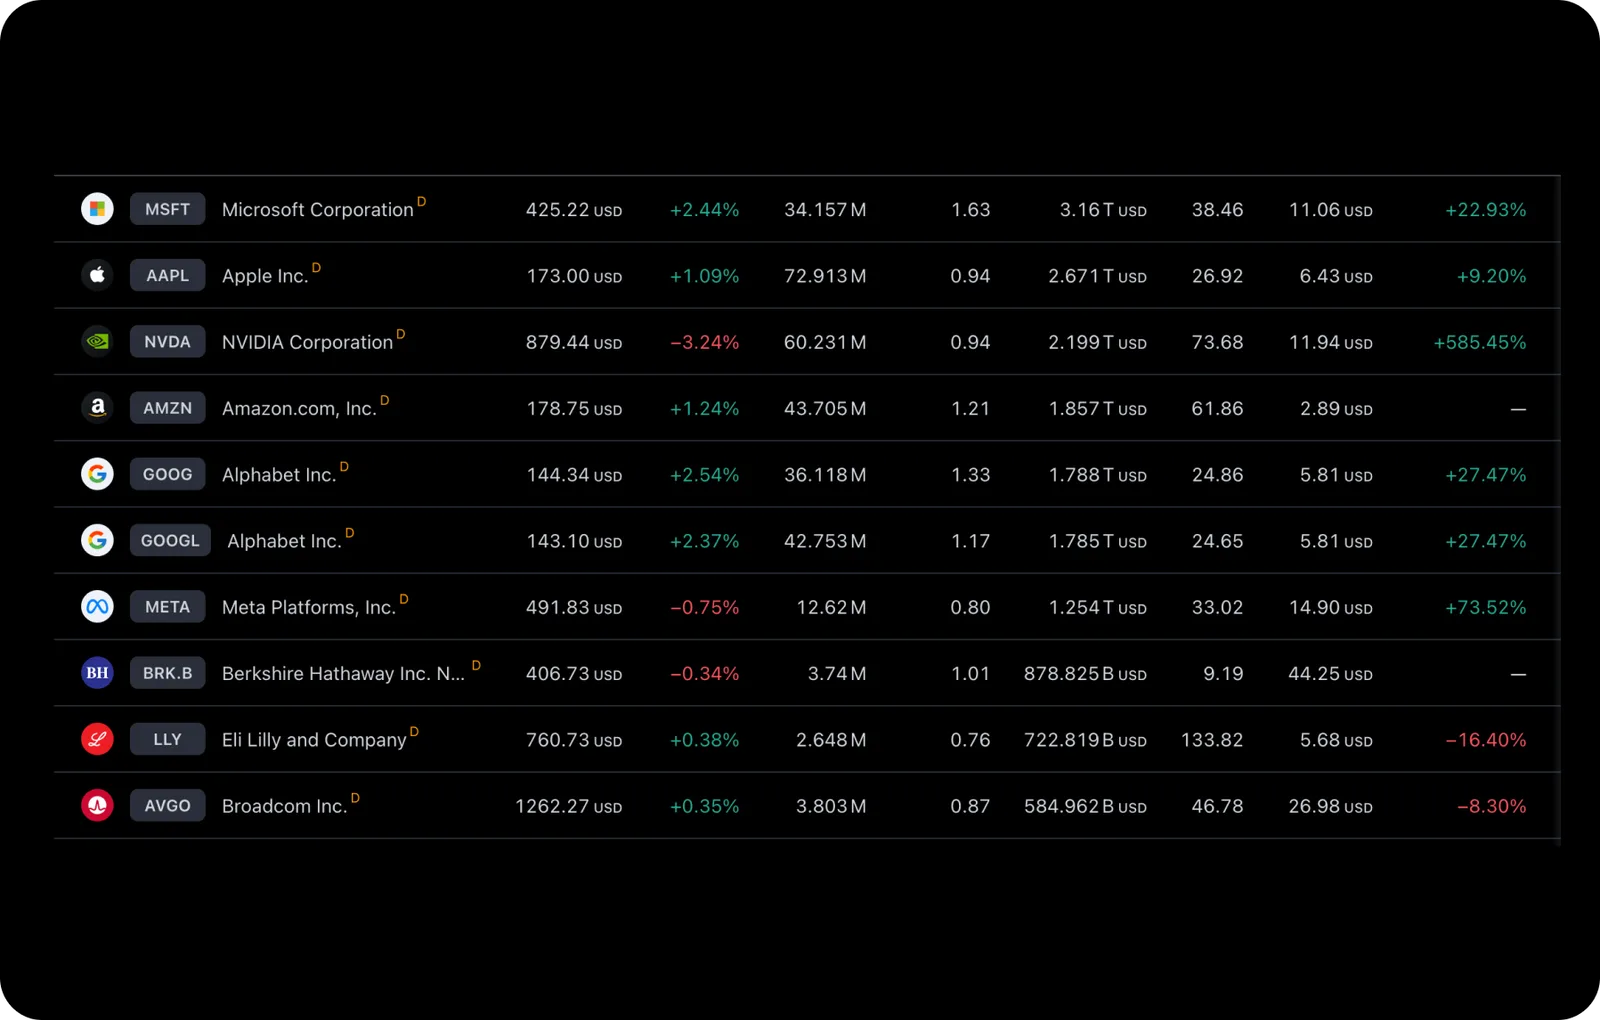Click the Microsoft logo icon
Image resolution: width=1600 pixels, height=1020 pixels.
point(97,209)
